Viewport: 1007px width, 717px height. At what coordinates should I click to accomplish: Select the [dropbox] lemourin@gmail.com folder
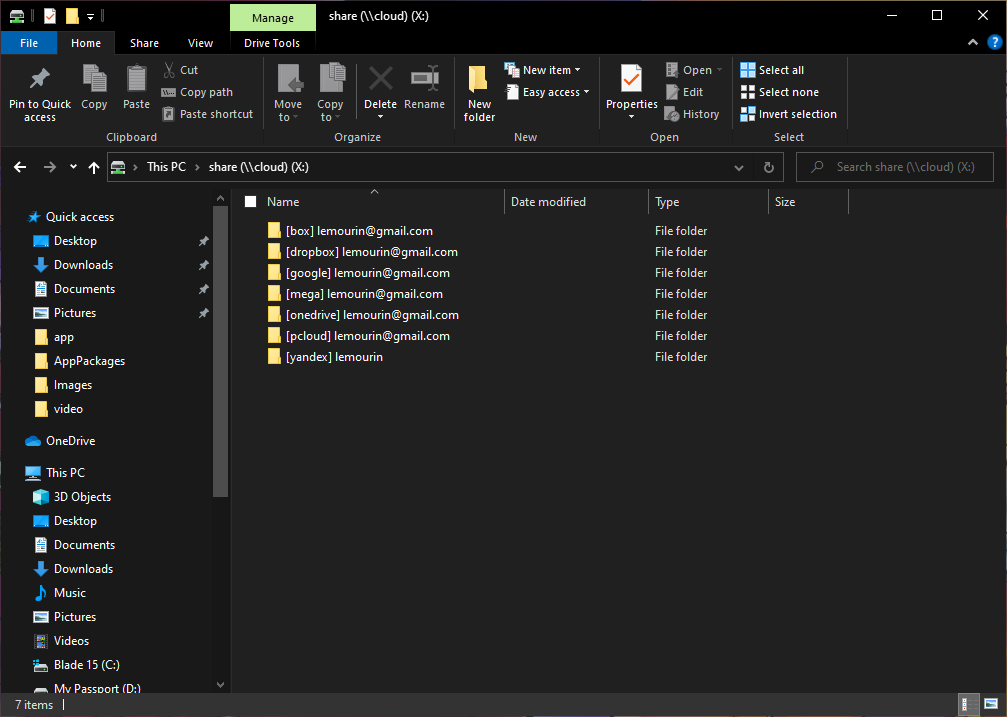point(363,252)
